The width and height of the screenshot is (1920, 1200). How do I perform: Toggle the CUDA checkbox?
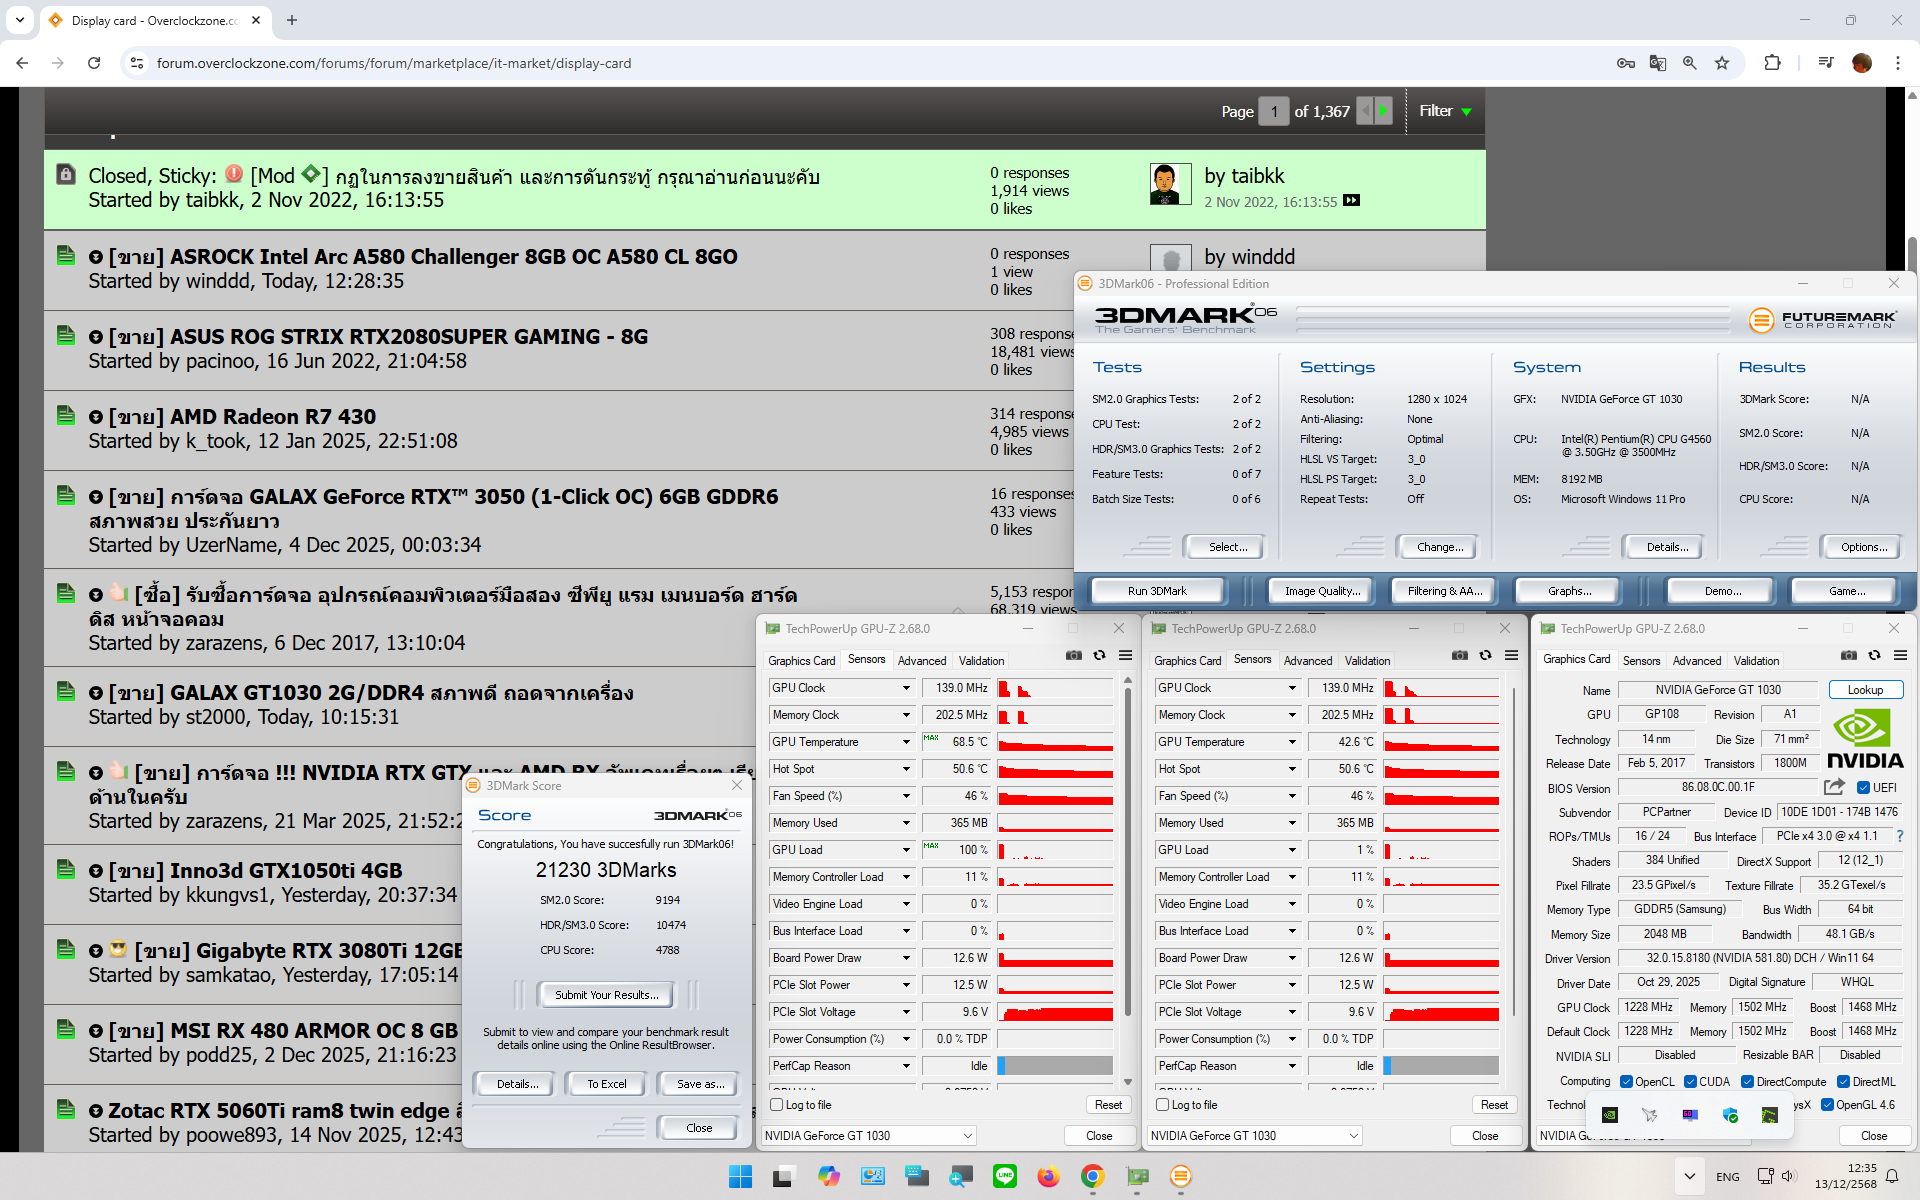(1690, 1081)
